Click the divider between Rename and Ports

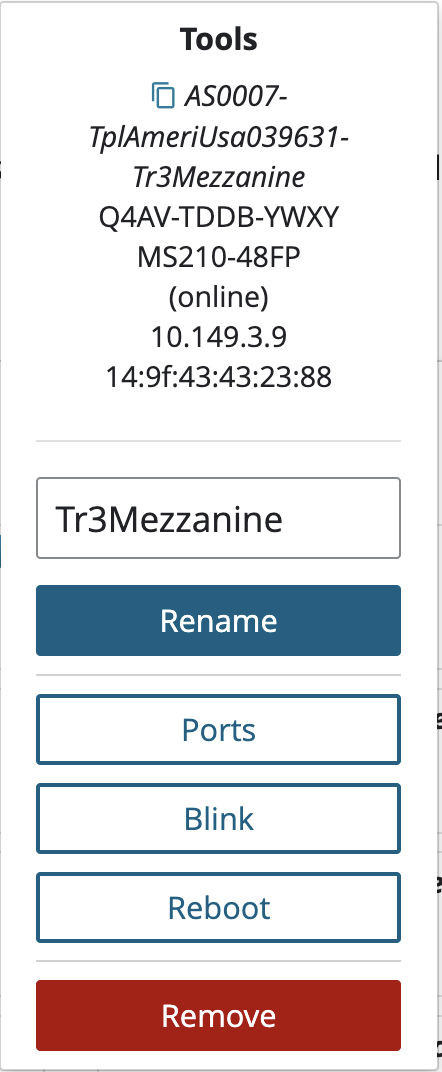(x=219, y=675)
